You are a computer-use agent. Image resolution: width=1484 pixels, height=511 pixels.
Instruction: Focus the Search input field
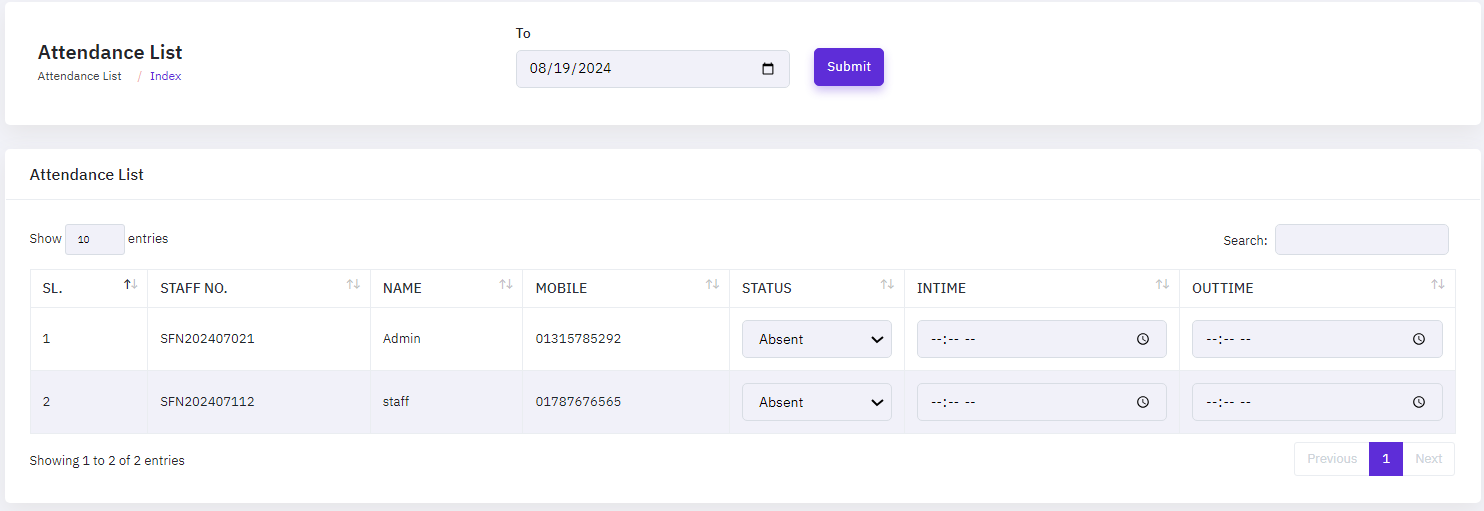[1361, 240]
